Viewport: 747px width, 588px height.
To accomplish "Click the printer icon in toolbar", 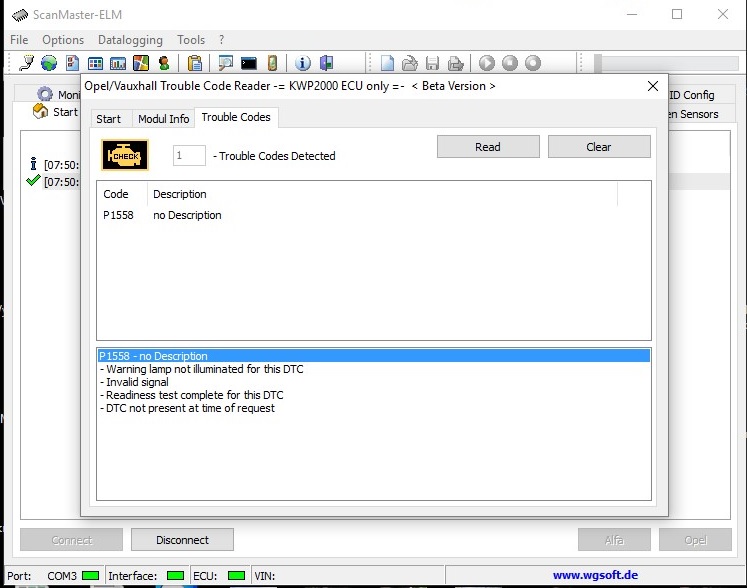I will tap(456, 63).
